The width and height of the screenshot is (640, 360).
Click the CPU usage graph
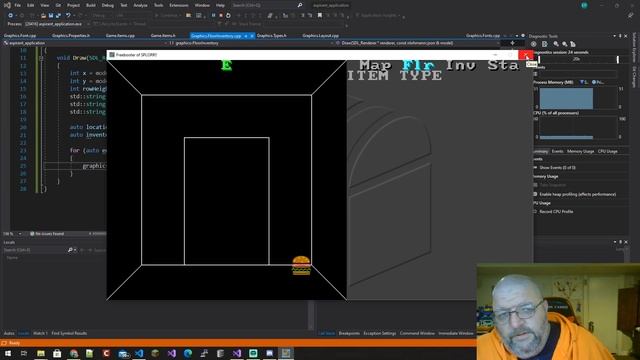tap(578, 128)
